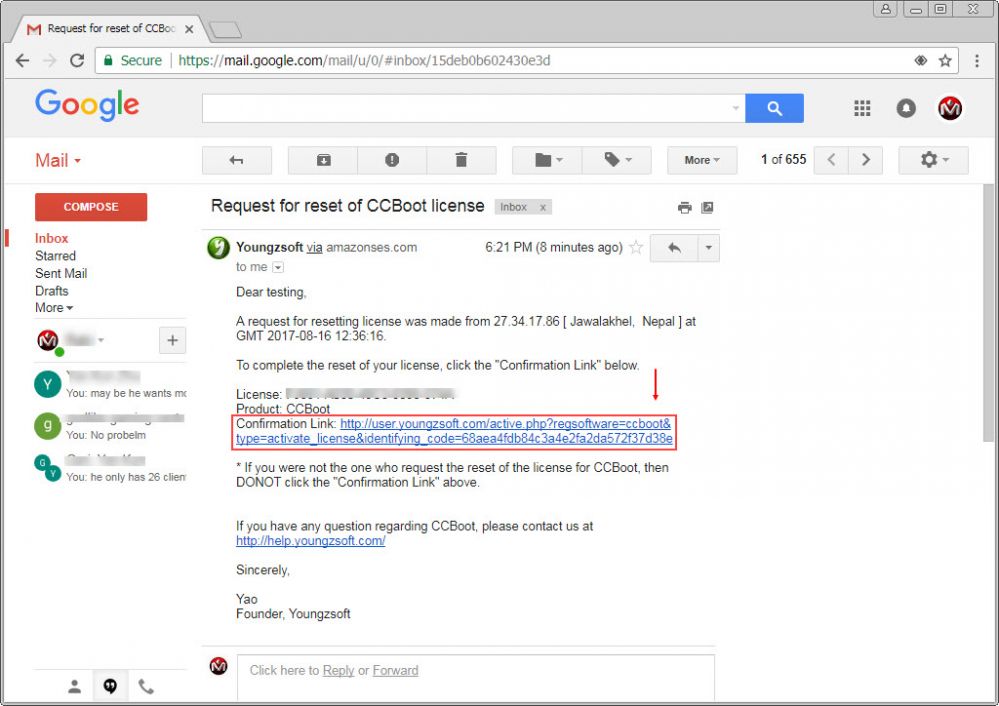
Task: Click the page vertical scrollbar
Action: point(989,313)
